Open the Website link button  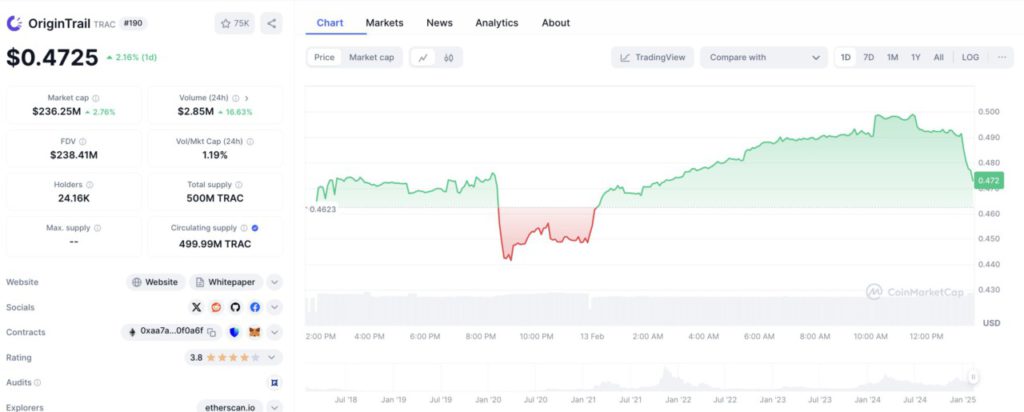155,282
